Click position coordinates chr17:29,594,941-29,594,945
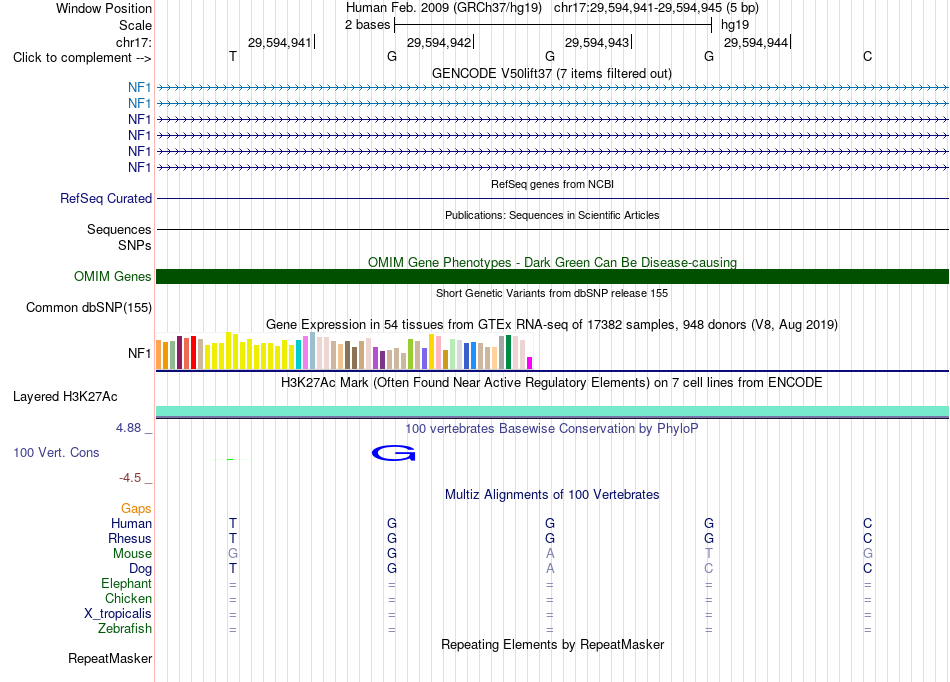 click(x=656, y=8)
